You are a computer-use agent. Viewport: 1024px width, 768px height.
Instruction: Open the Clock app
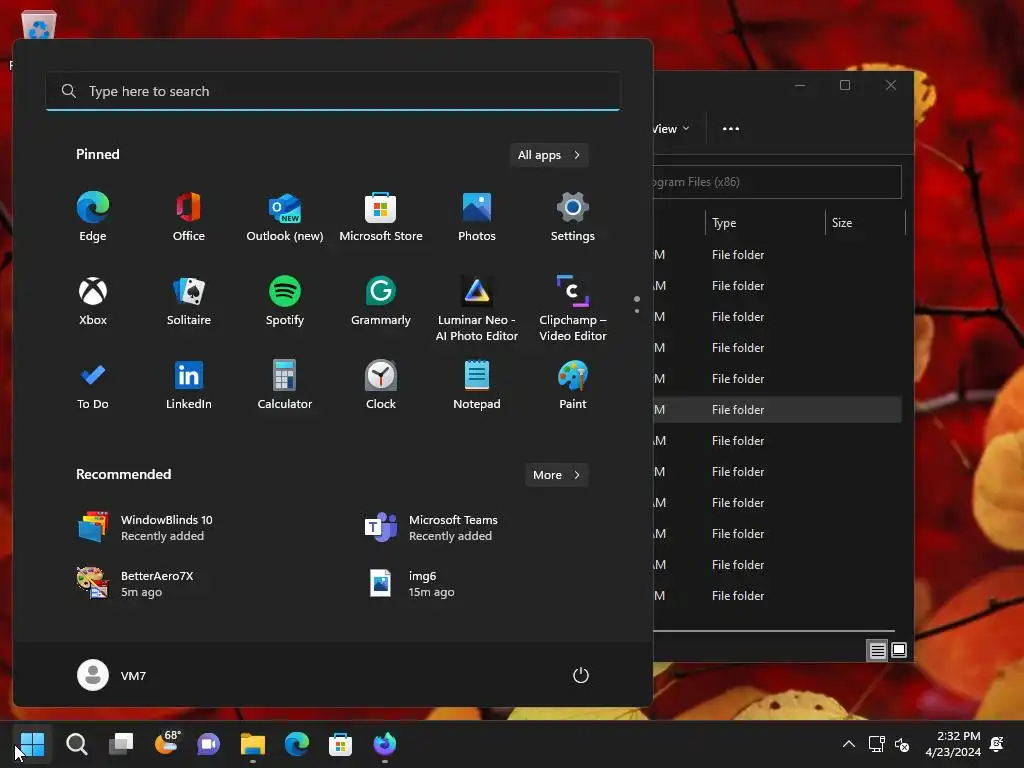pos(381,385)
